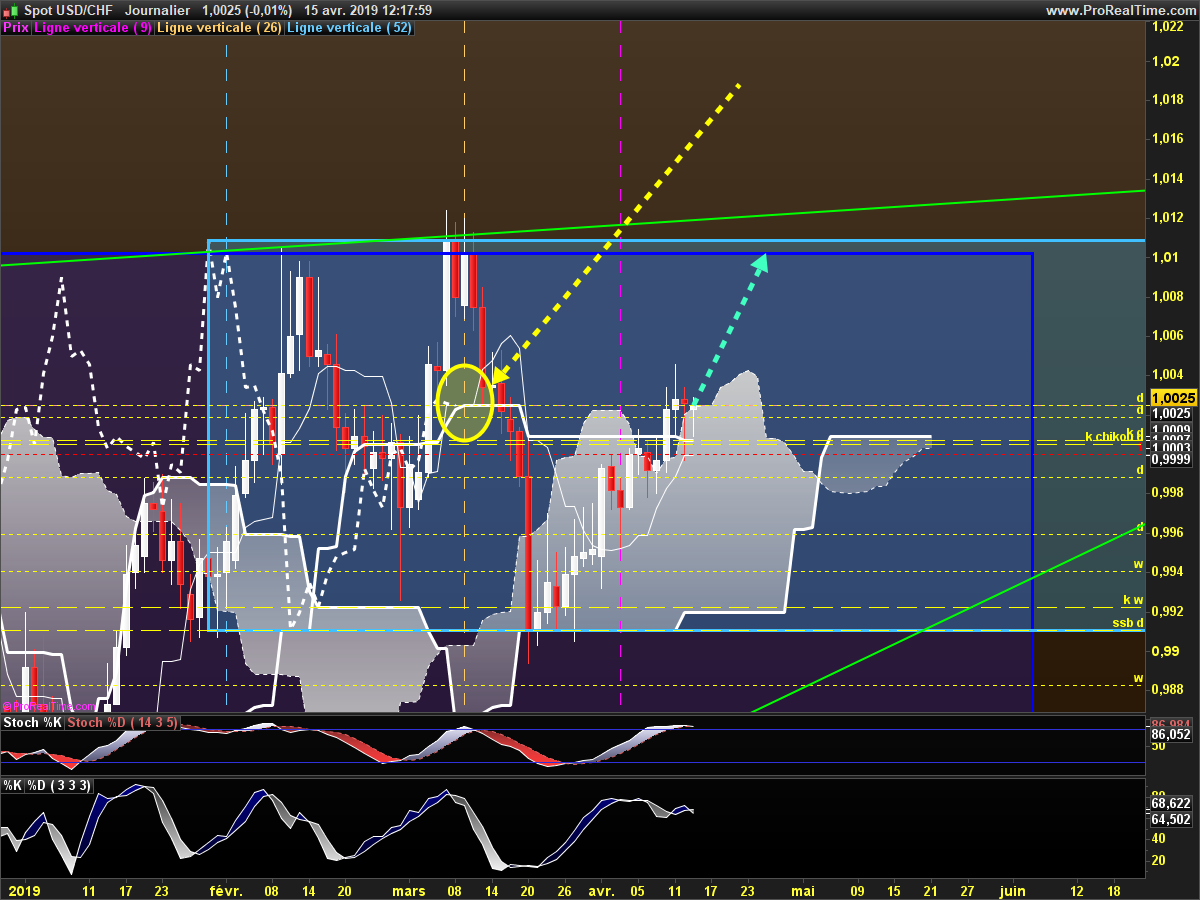This screenshot has height=900, width=1200.
Task: Click the candlestick chart icon beside Spot USD/CHF
Action: [x=11, y=10]
